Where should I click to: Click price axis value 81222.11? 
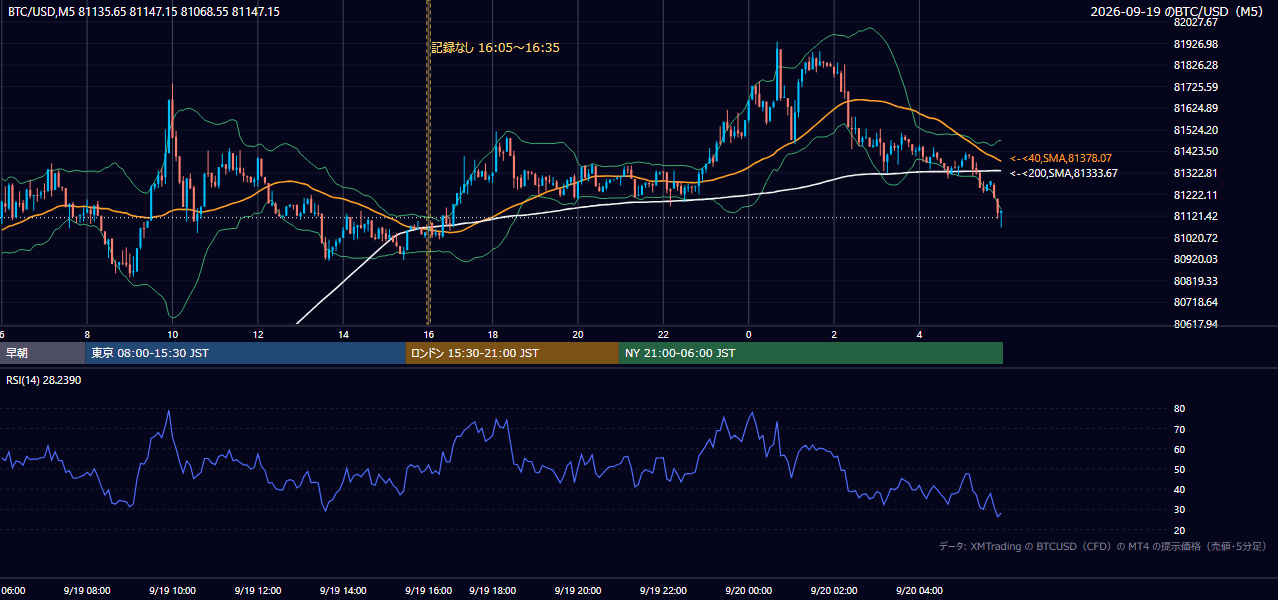(x=1195, y=195)
